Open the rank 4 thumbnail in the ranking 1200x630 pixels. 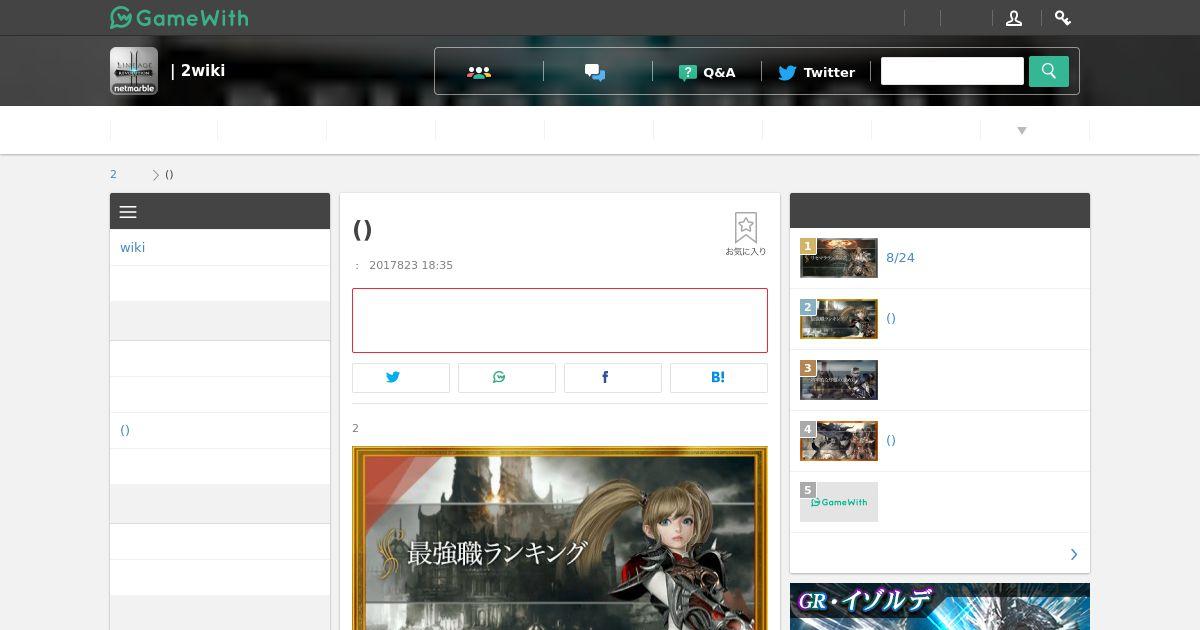[x=839, y=441]
